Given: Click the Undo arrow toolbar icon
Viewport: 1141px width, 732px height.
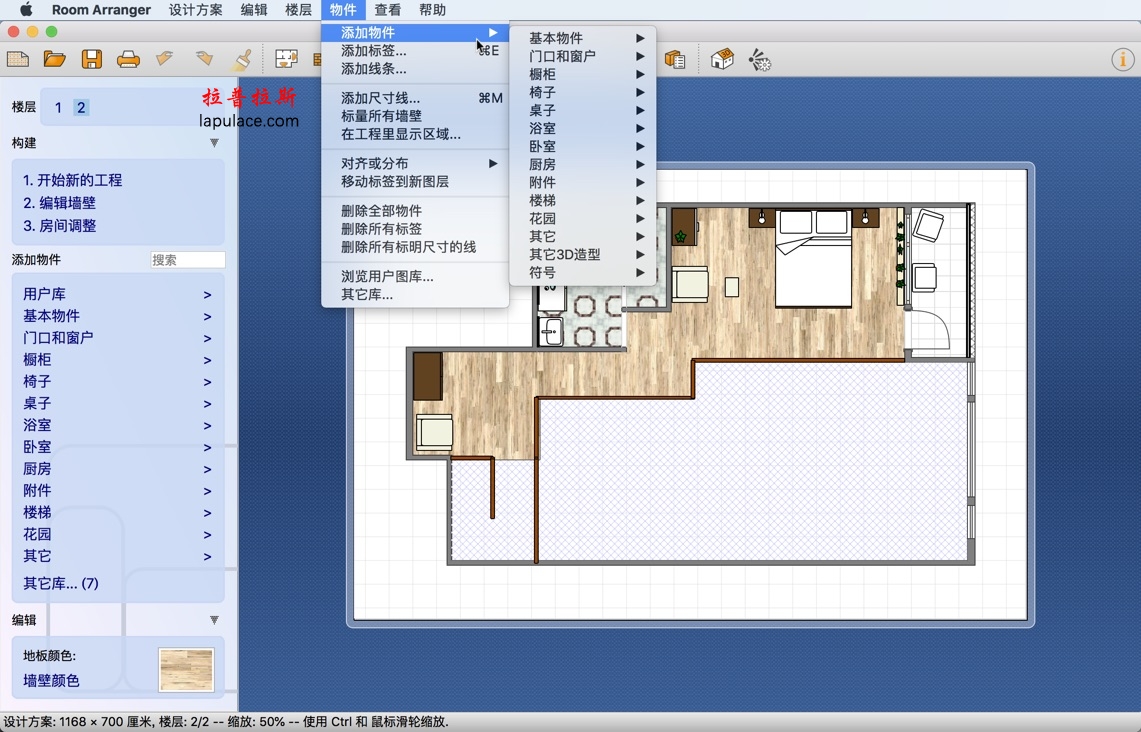Looking at the screenshot, I should click(x=165, y=58).
